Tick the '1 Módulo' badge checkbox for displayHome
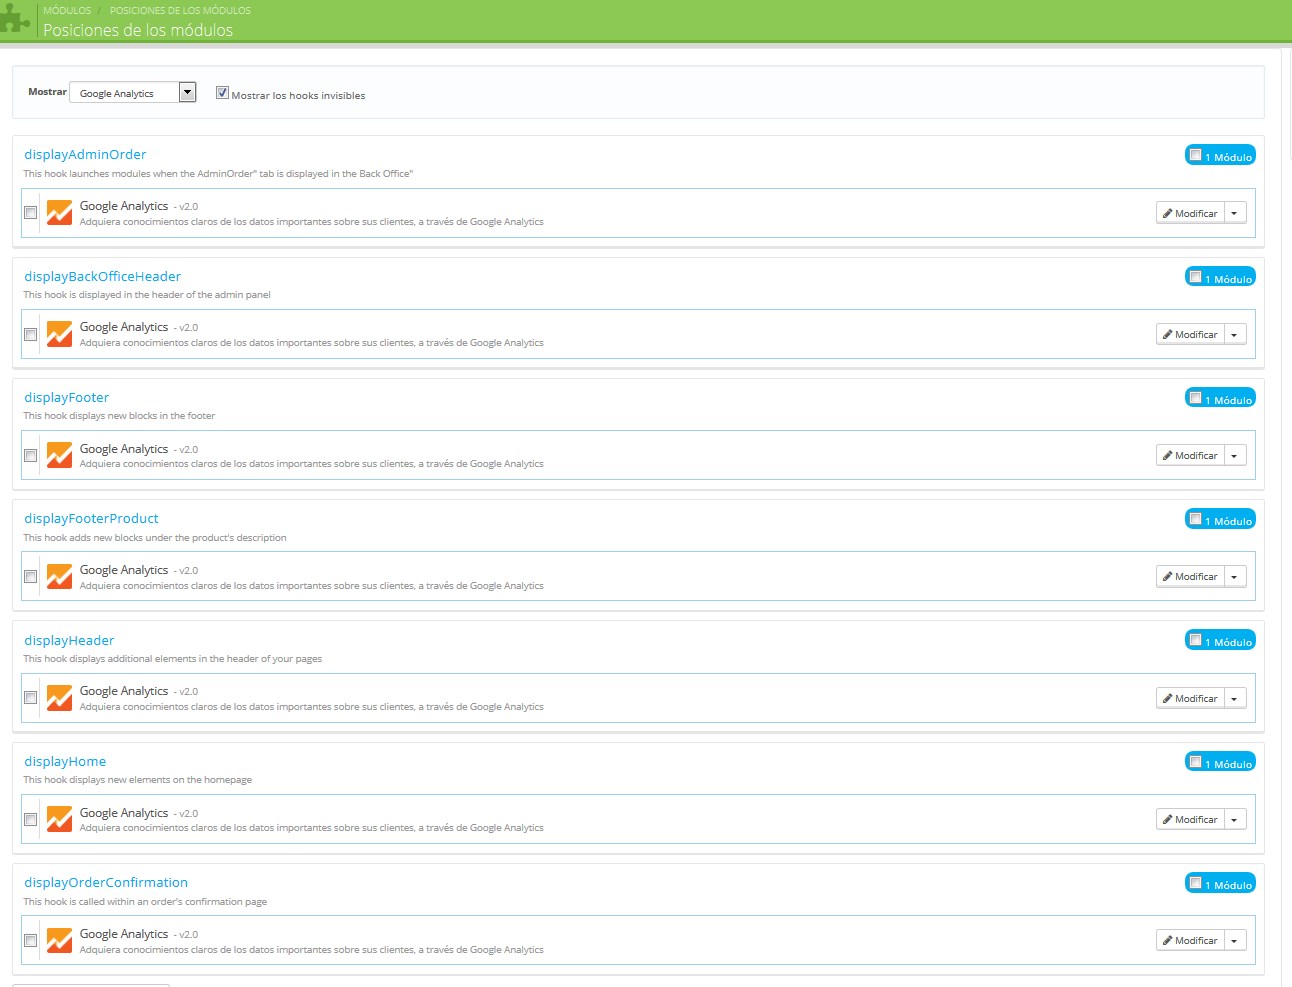1292x987 pixels. 1195,761
